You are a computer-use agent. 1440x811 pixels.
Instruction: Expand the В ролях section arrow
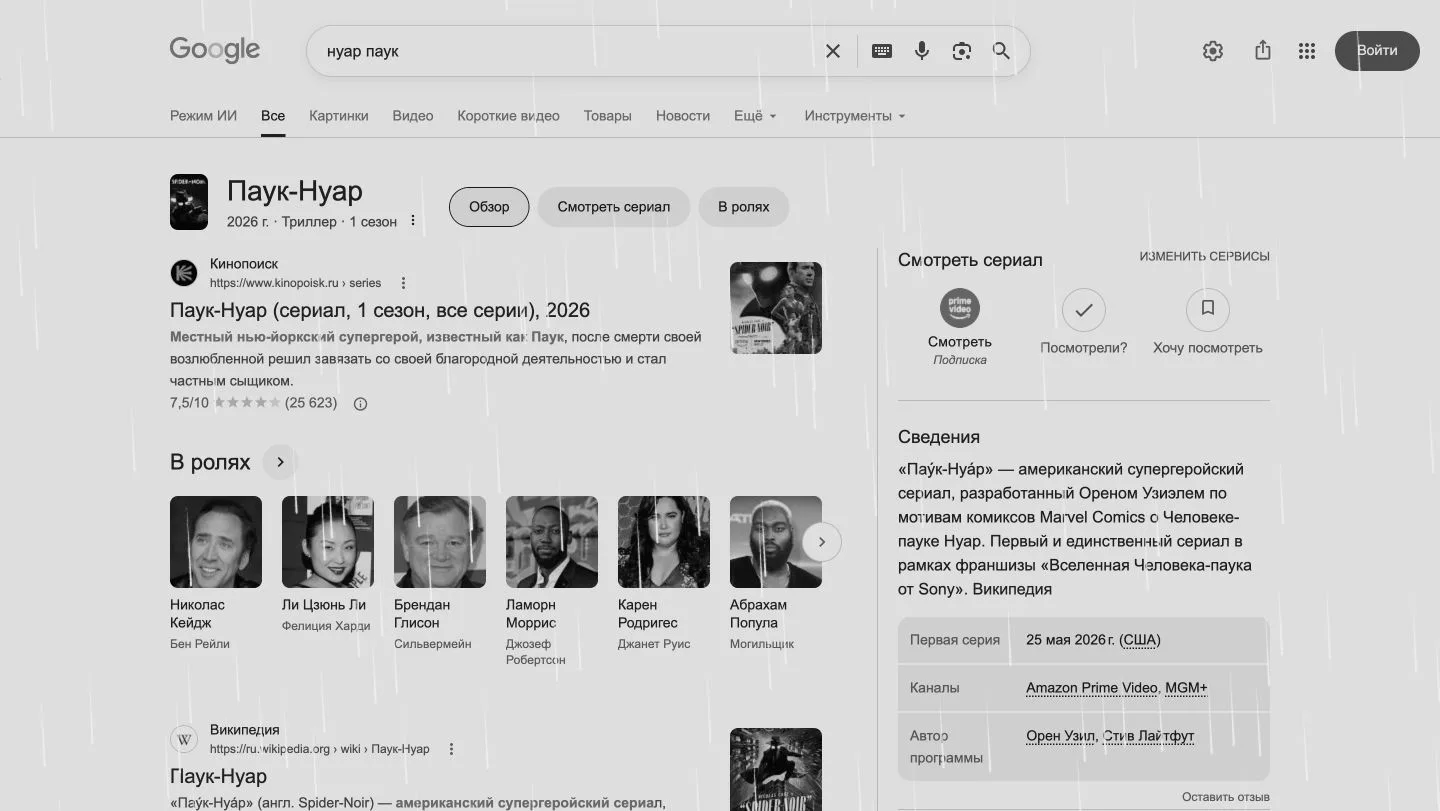click(280, 462)
